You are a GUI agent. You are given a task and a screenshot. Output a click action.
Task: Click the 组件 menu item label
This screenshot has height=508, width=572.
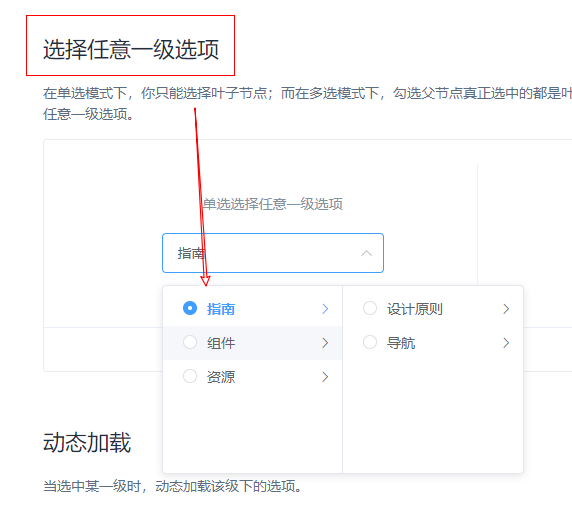[221, 343]
